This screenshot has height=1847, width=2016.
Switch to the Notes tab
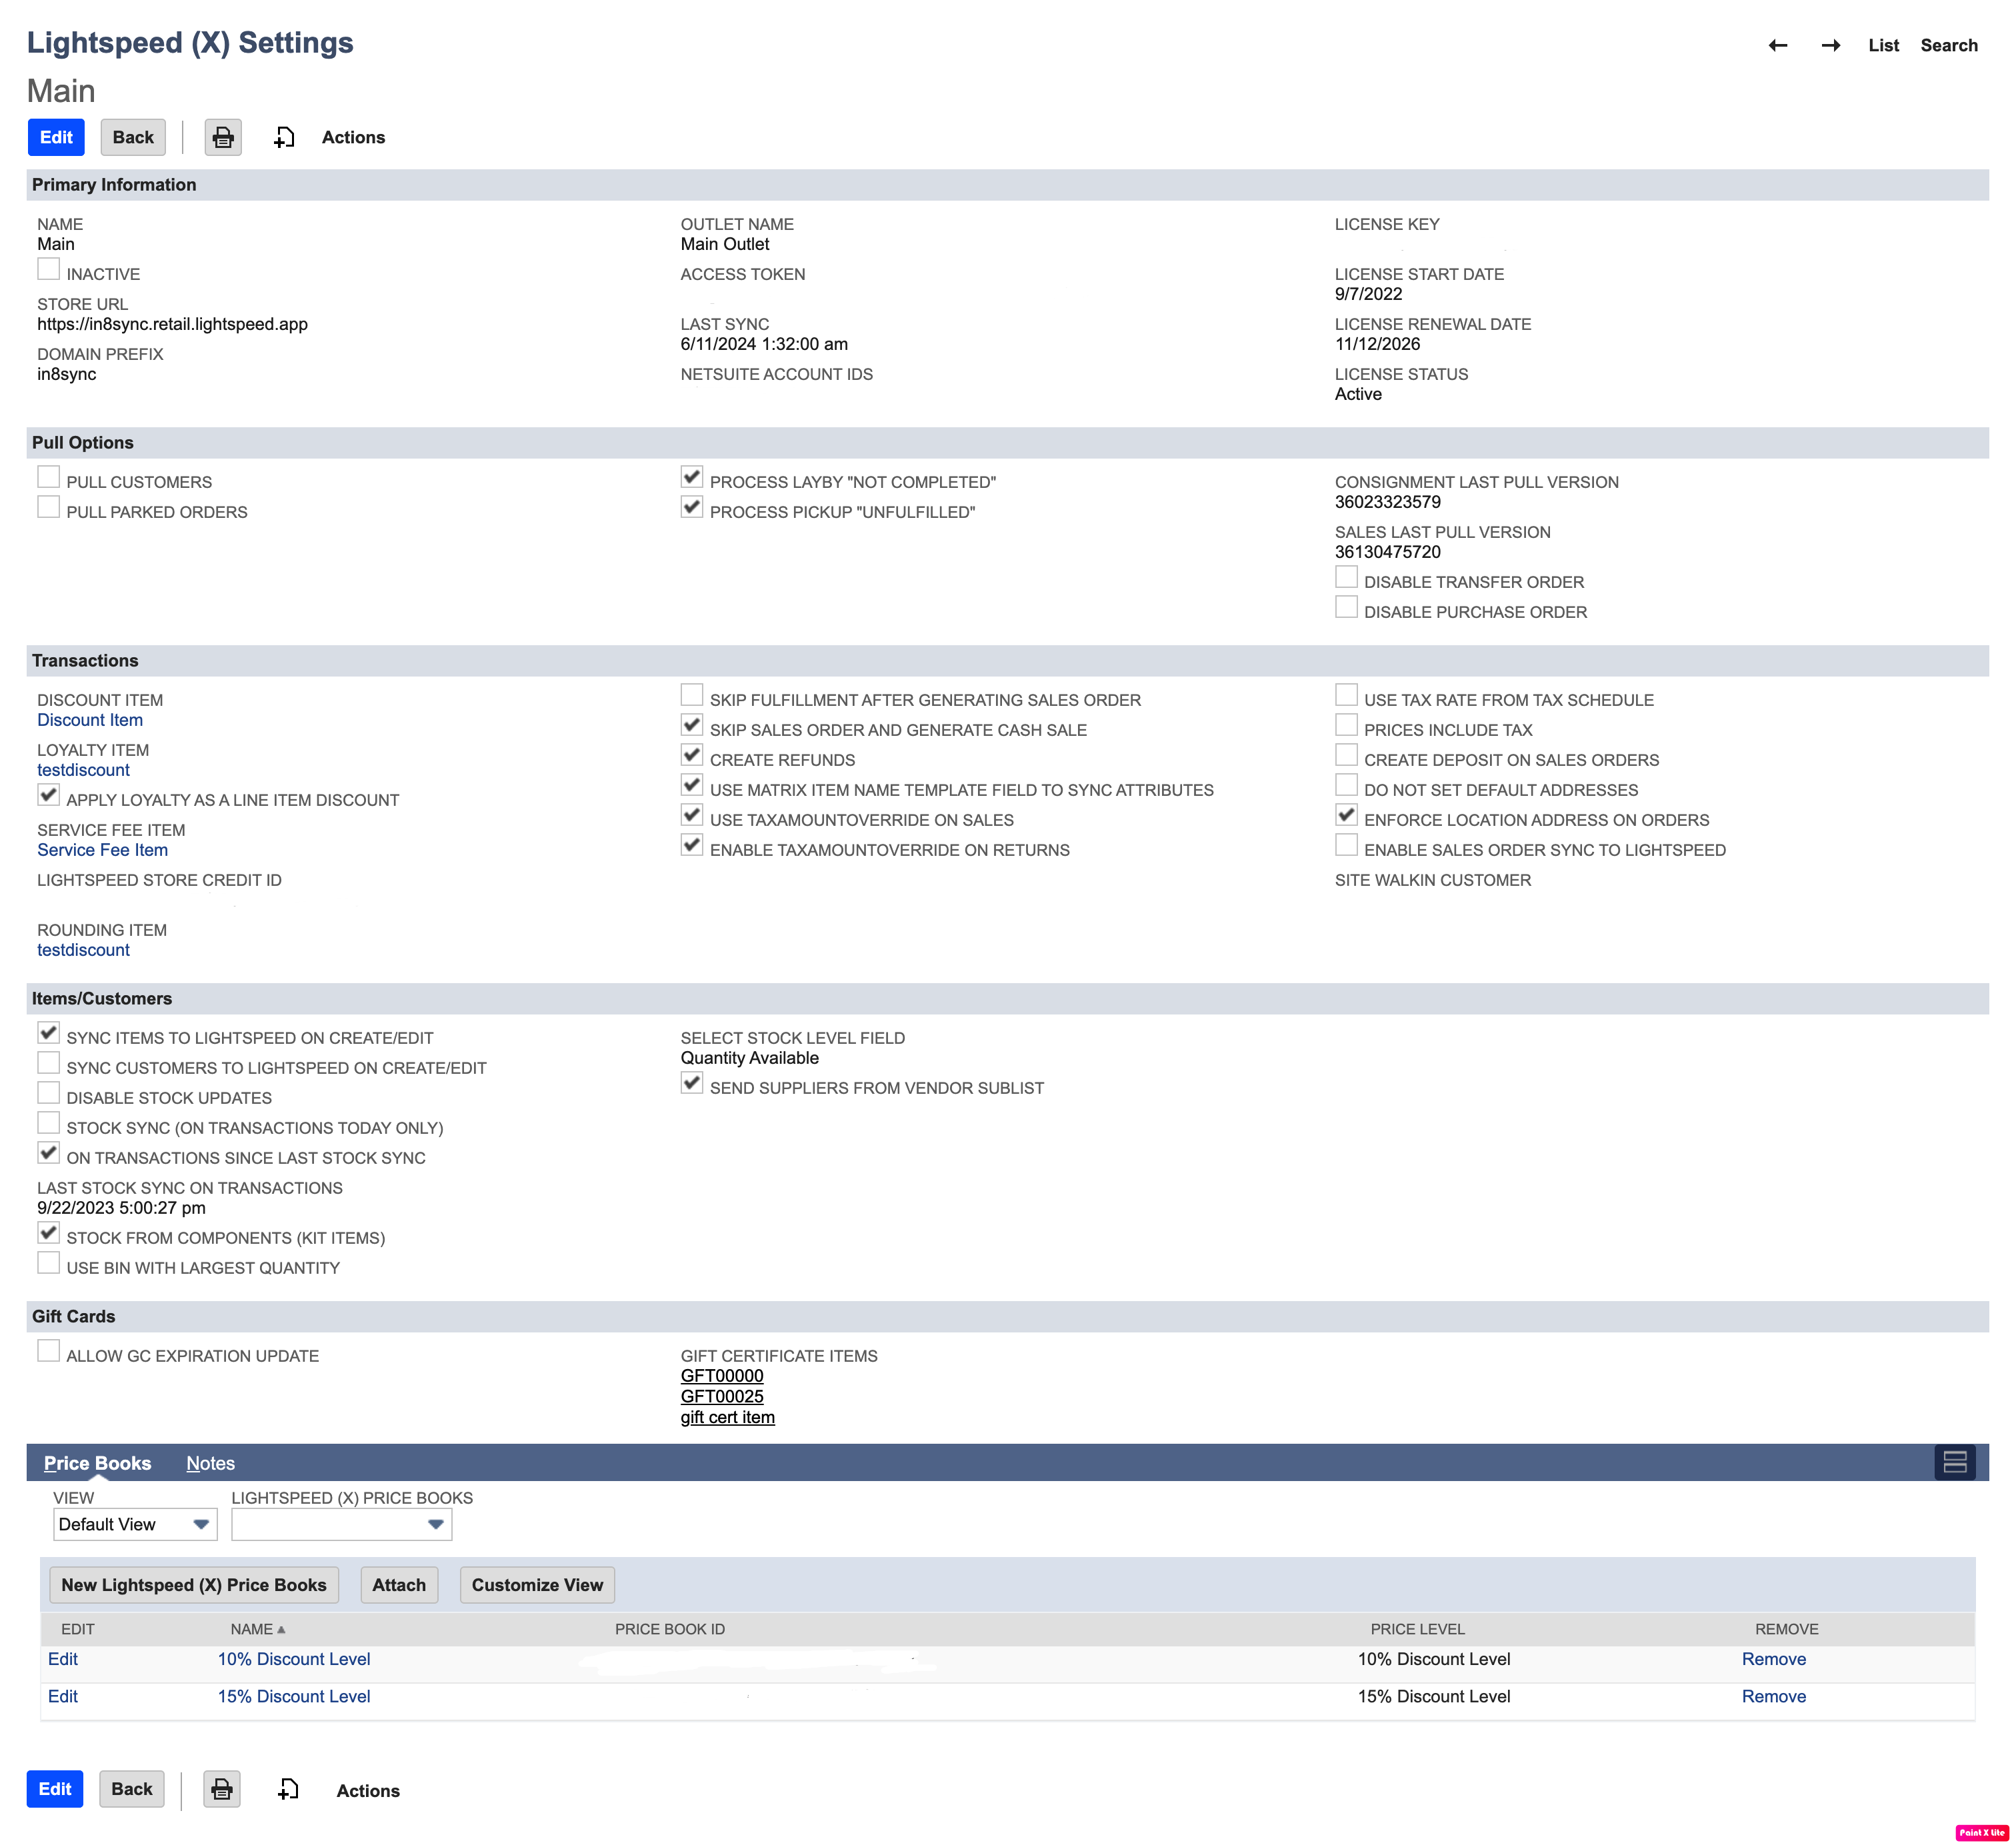point(210,1463)
